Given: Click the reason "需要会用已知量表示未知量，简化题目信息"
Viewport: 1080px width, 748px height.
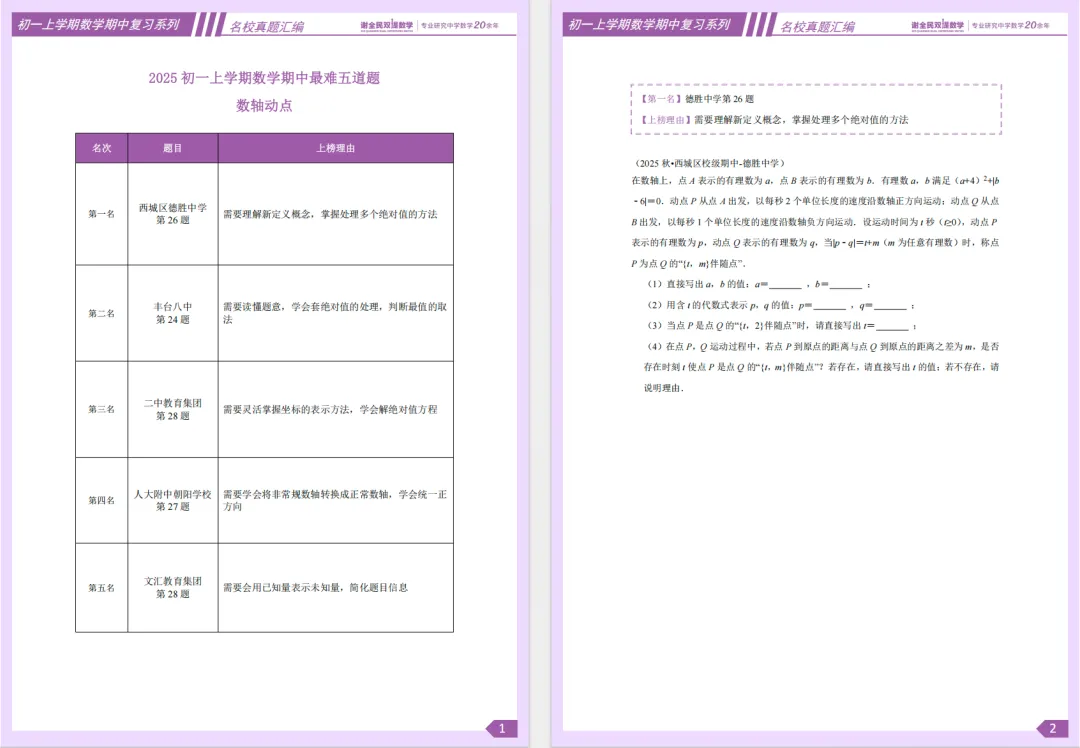Looking at the screenshot, I should [x=315, y=588].
